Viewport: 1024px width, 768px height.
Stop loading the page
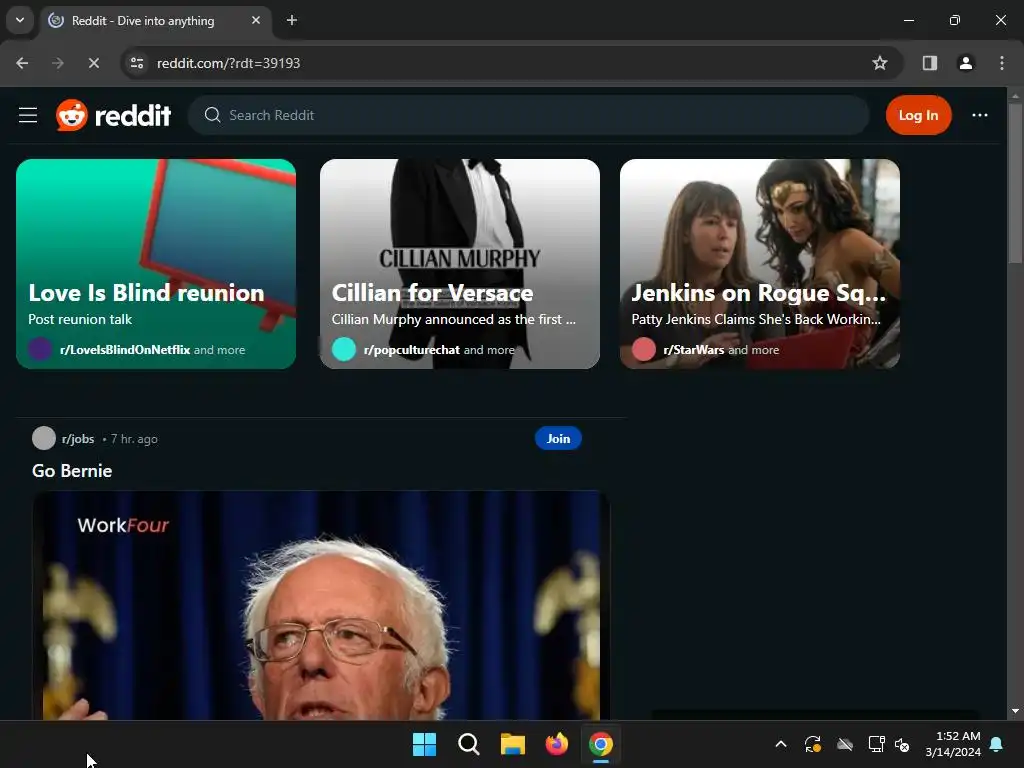tap(93, 63)
